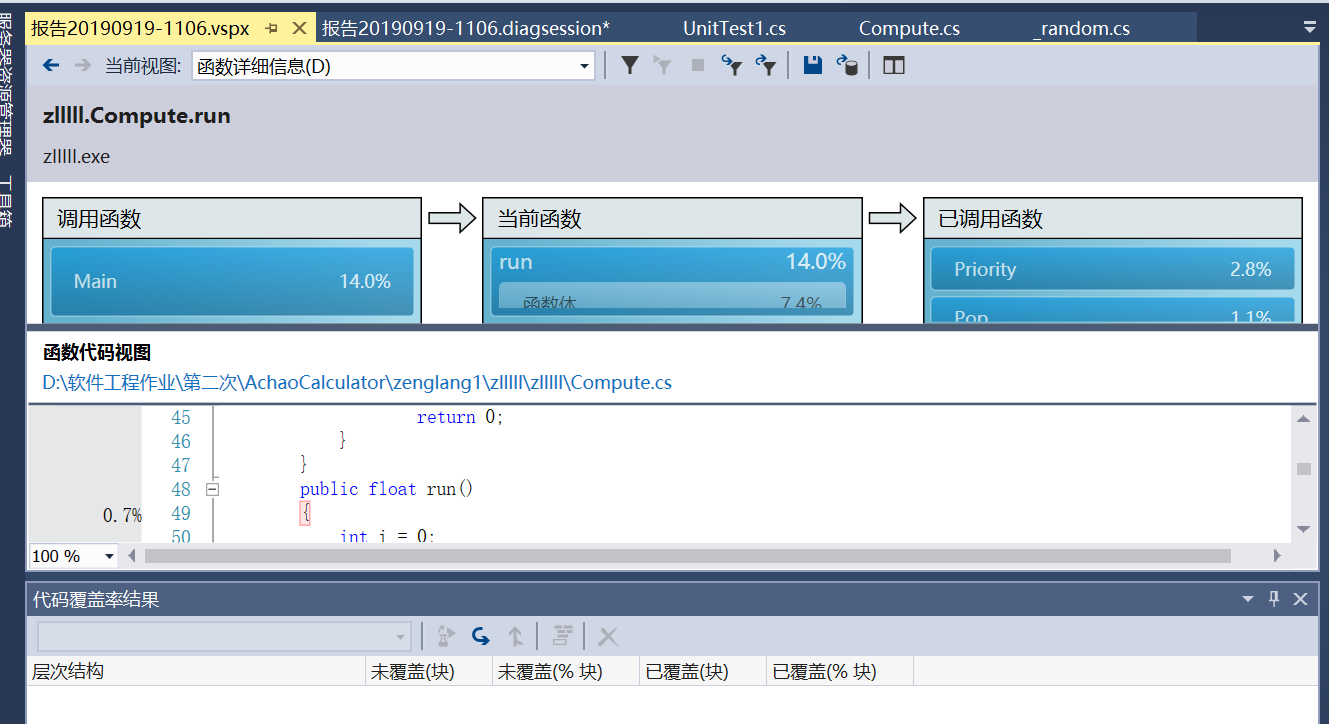Click the 0.7% value beside line 49
Image resolution: width=1329 pixels, height=724 pixels.
coord(122,516)
